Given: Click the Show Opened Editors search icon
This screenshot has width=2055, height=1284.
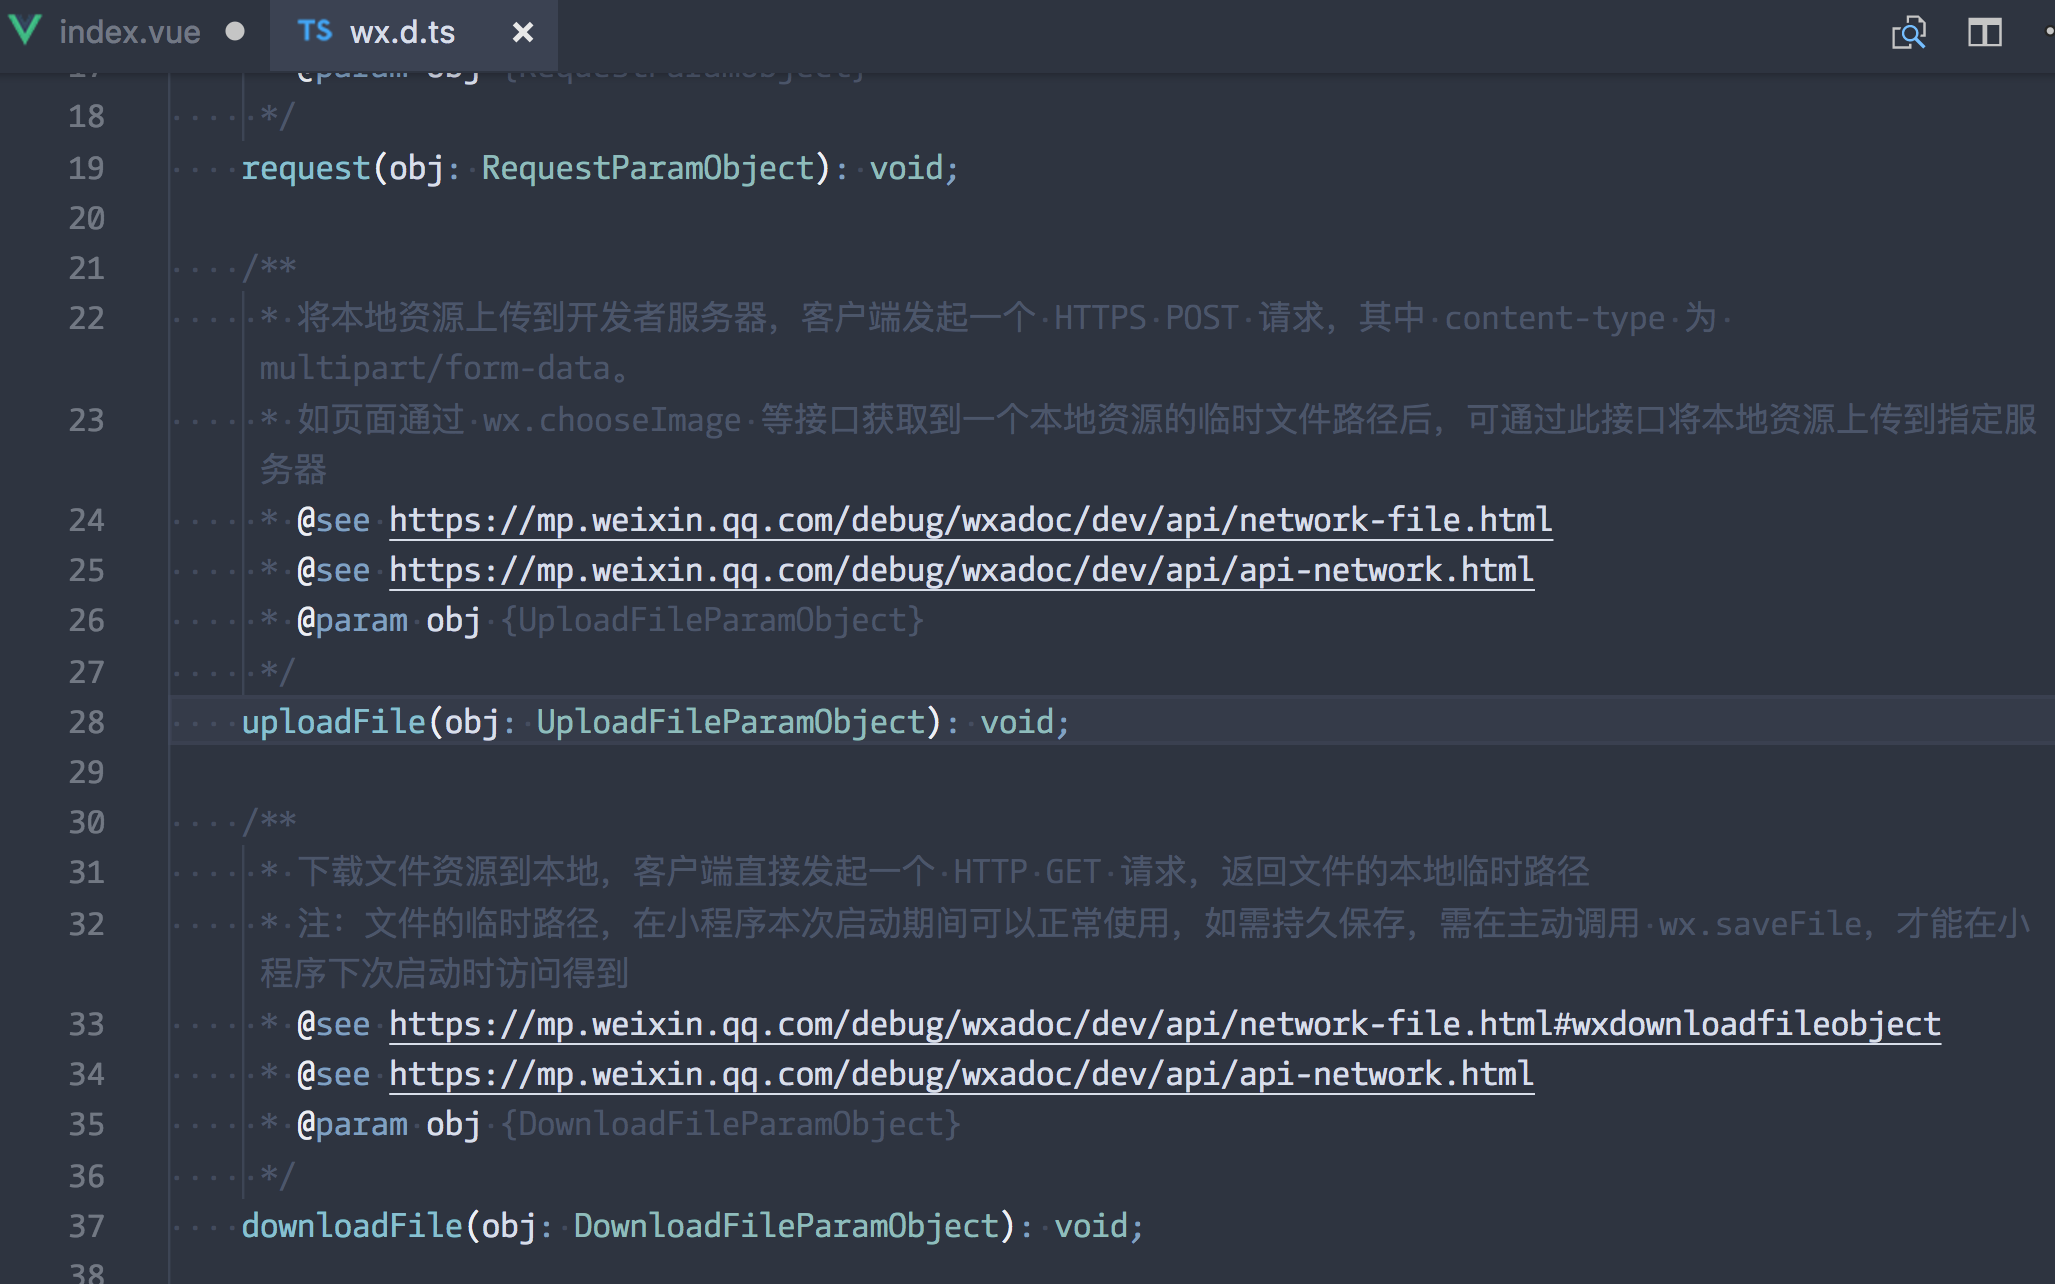Looking at the screenshot, I should pyautogui.click(x=1908, y=33).
